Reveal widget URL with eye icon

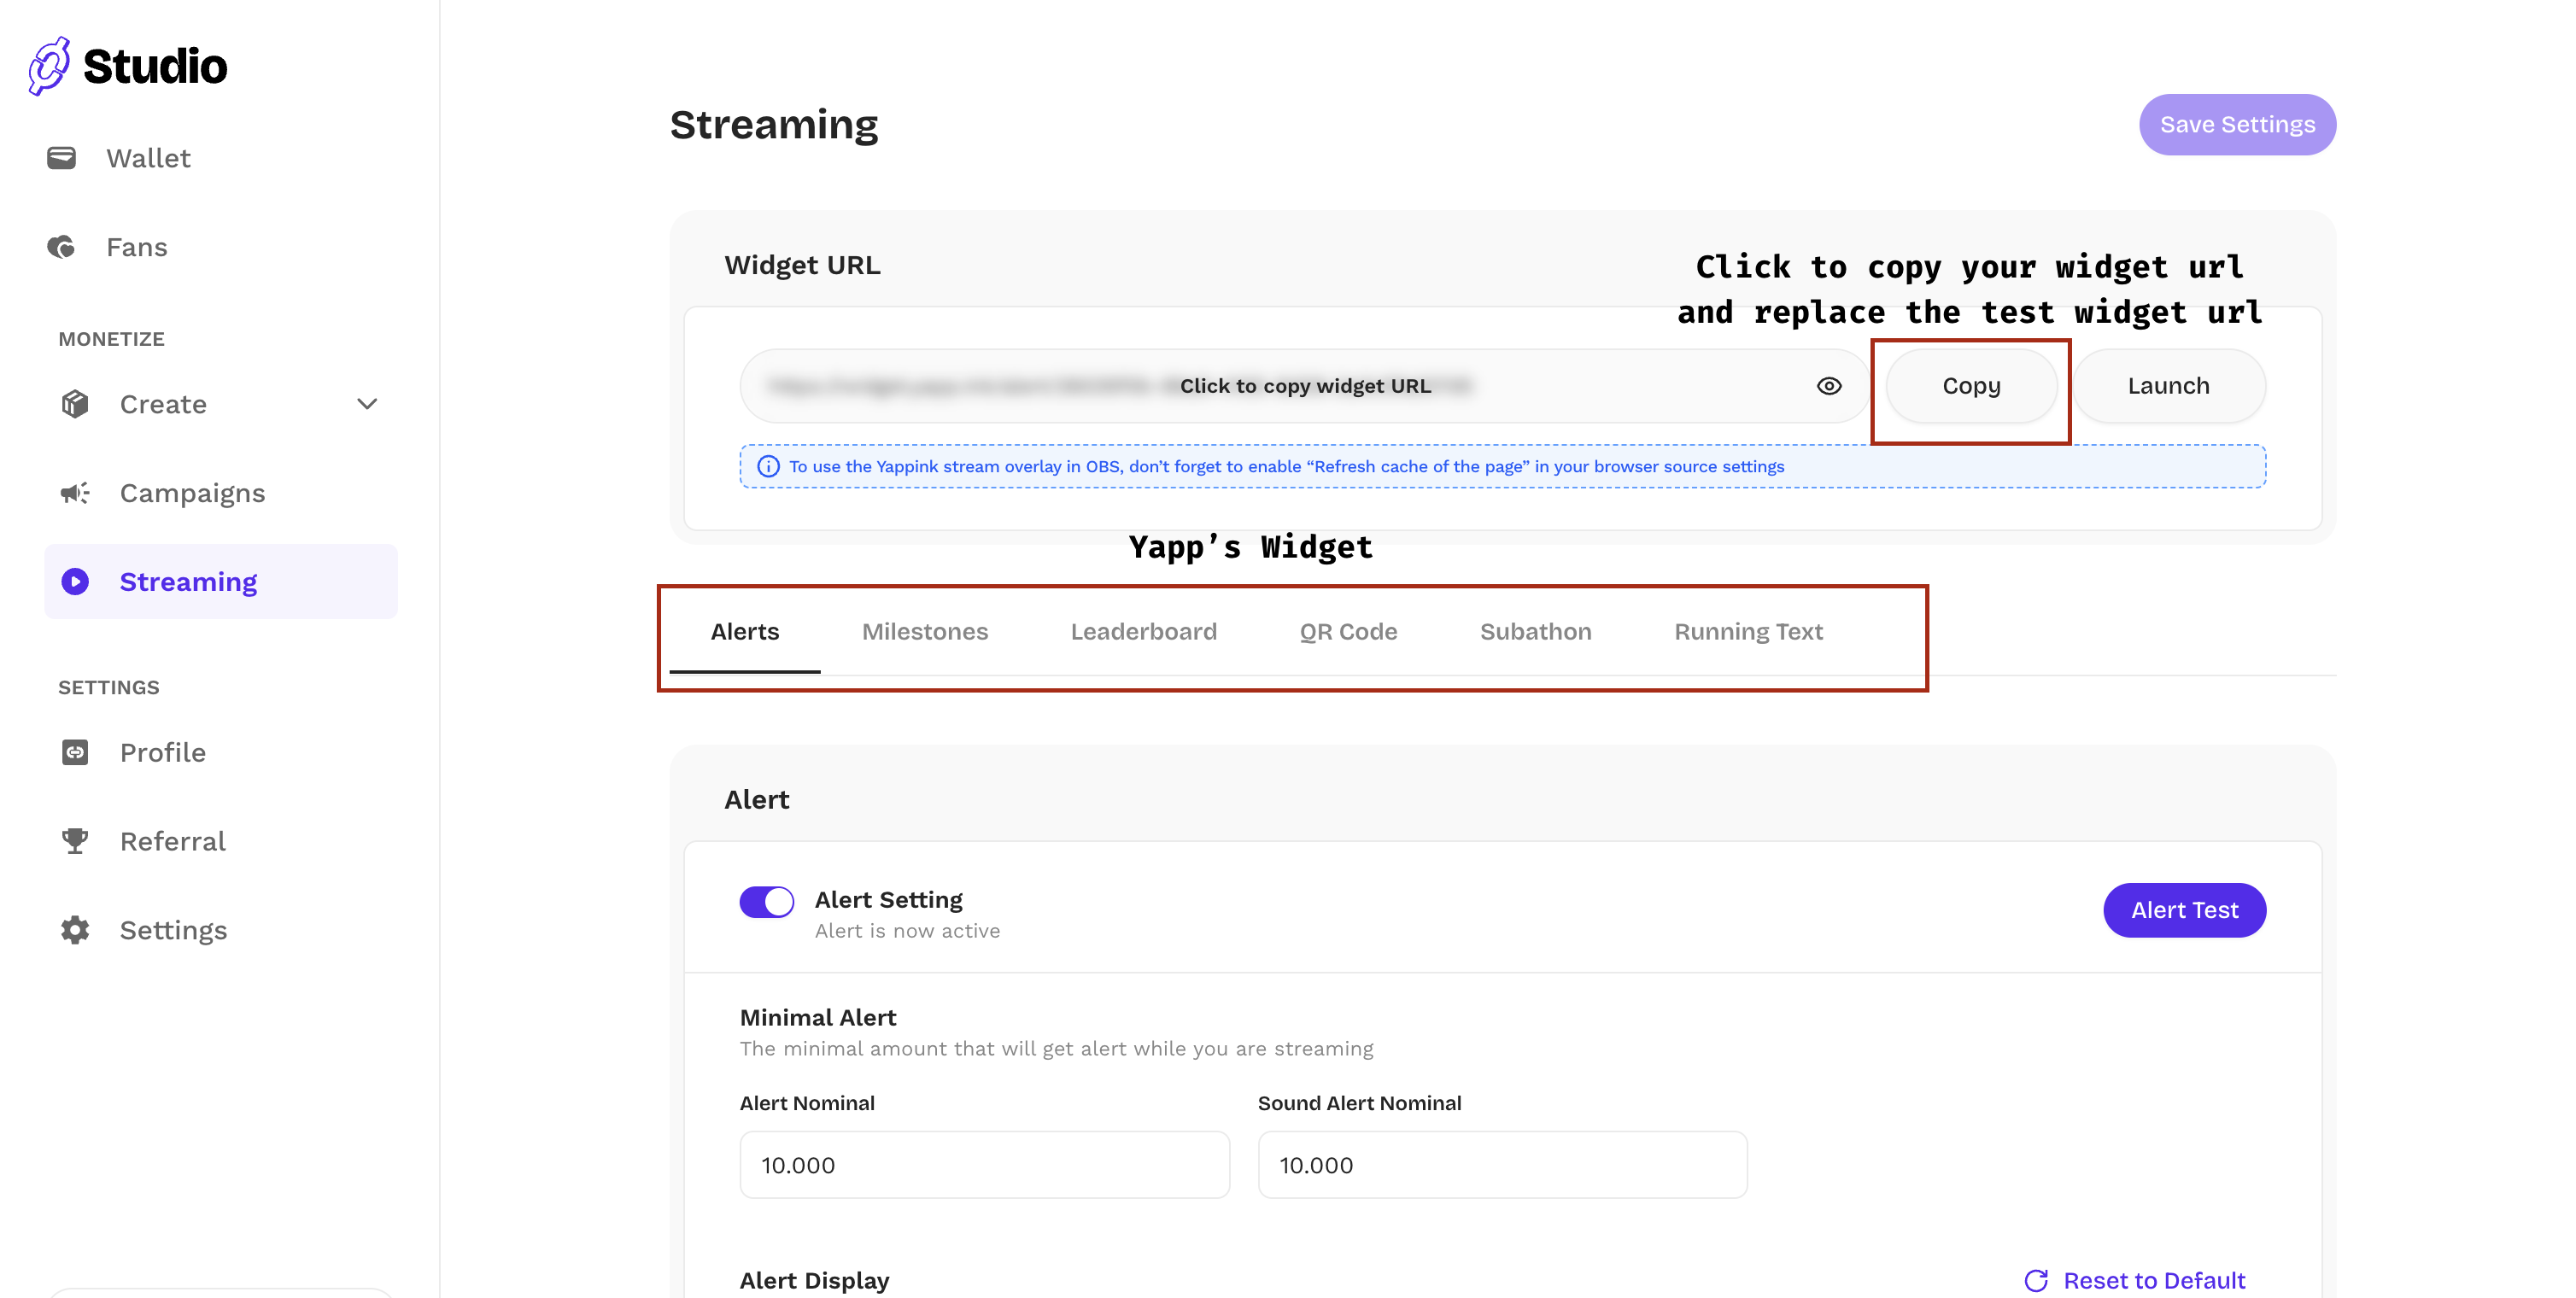click(x=1829, y=386)
